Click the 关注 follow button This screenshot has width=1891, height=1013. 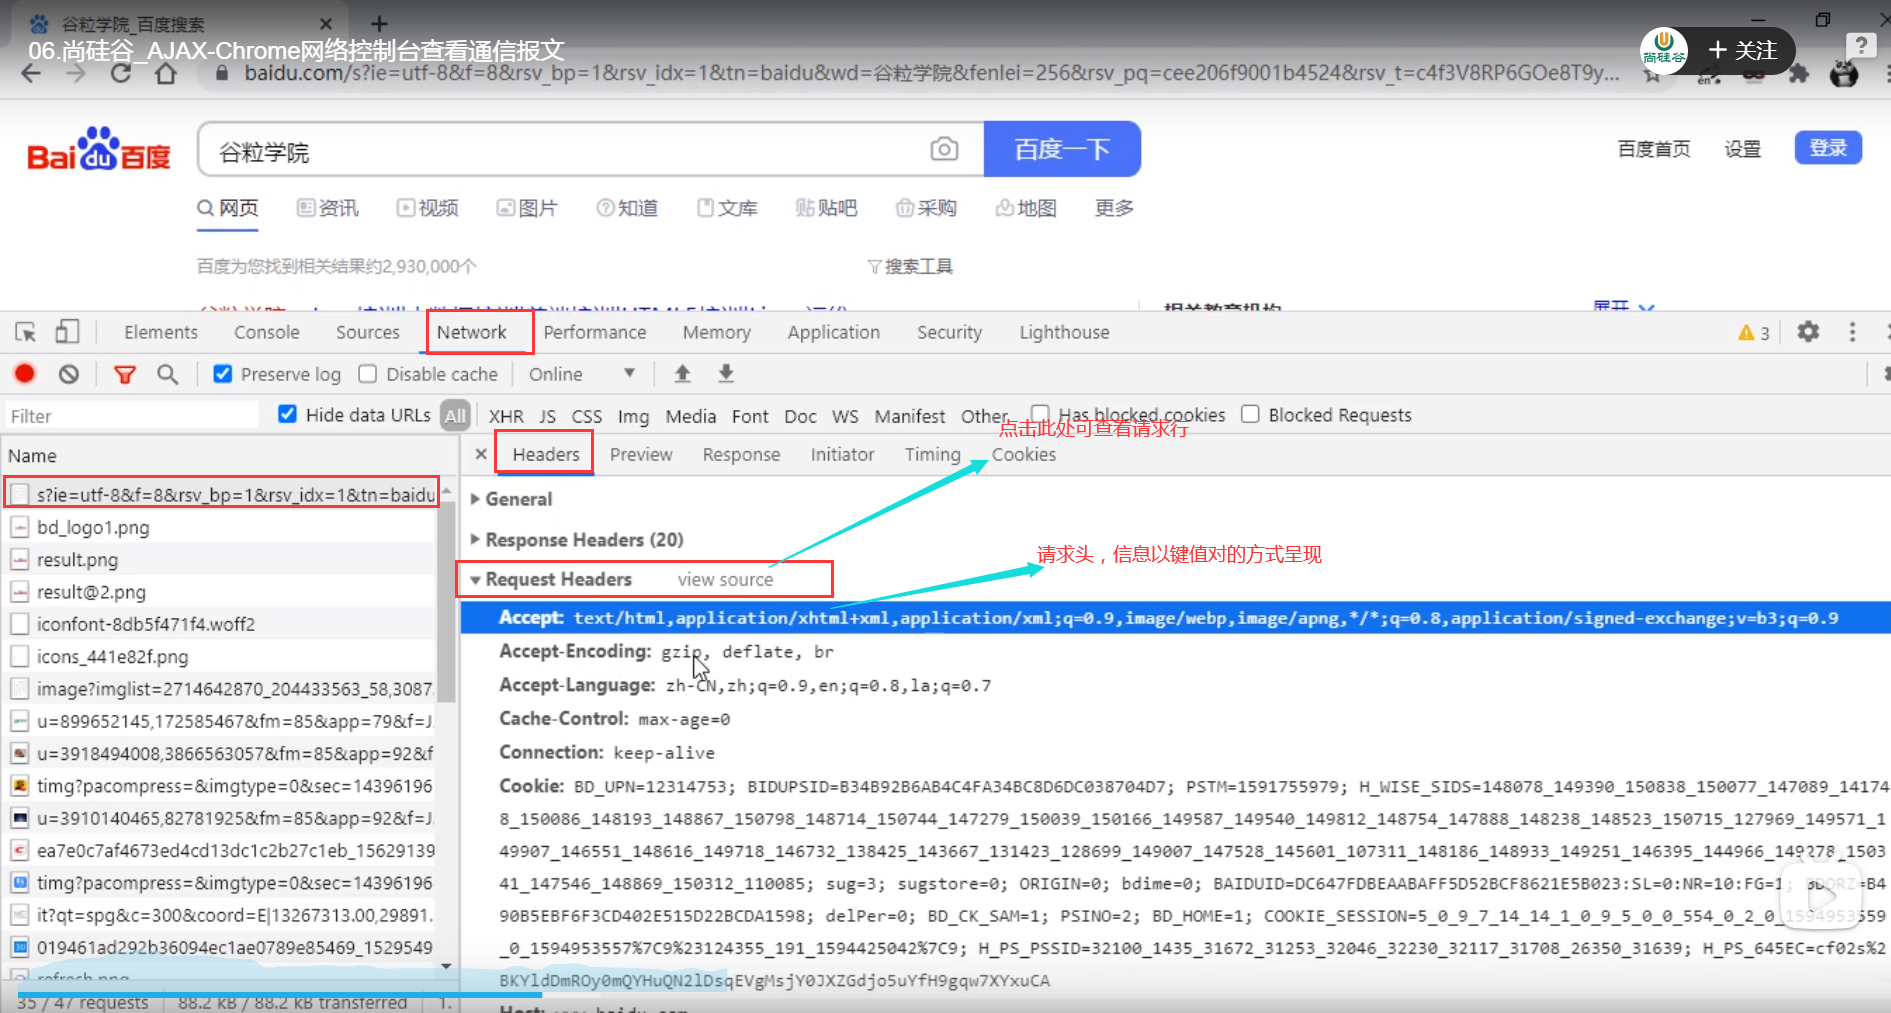tap(1742, 51)
